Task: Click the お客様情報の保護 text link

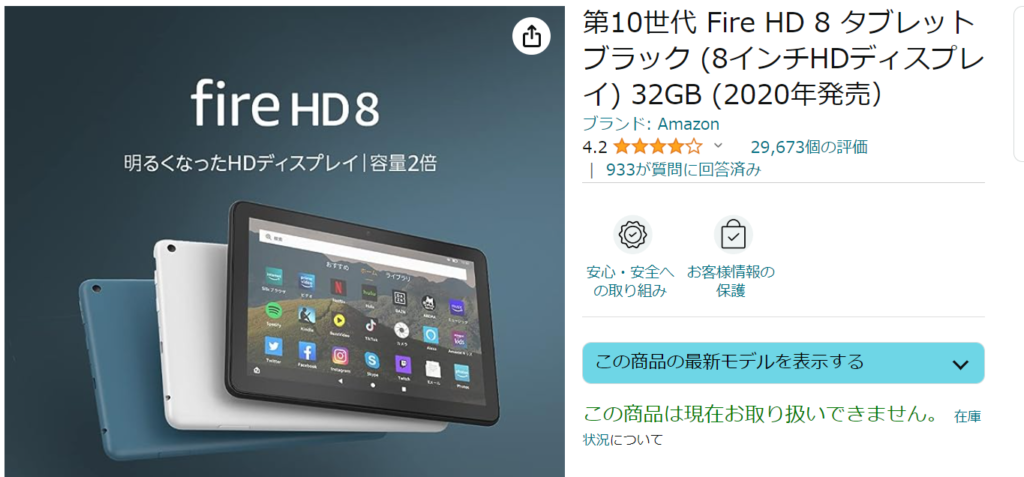Action: tap(731, 282)
